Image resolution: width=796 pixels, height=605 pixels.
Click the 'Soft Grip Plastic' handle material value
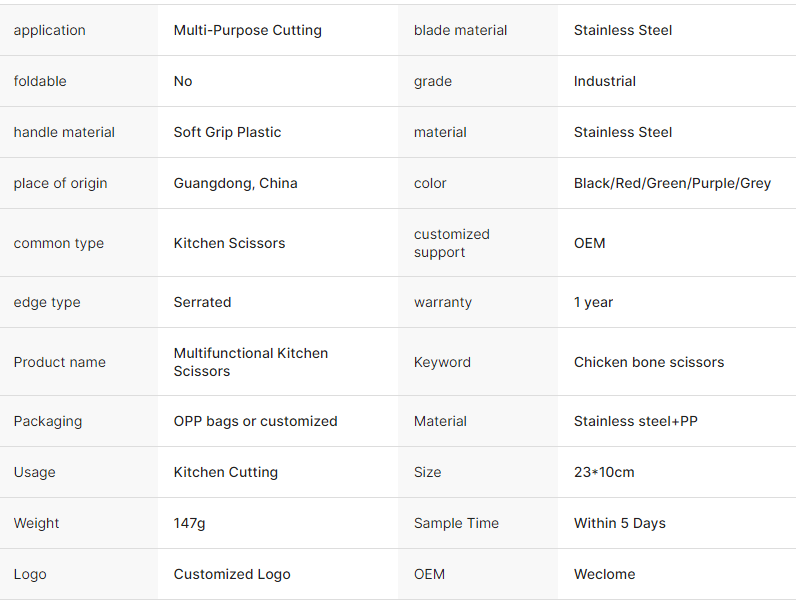227,132
